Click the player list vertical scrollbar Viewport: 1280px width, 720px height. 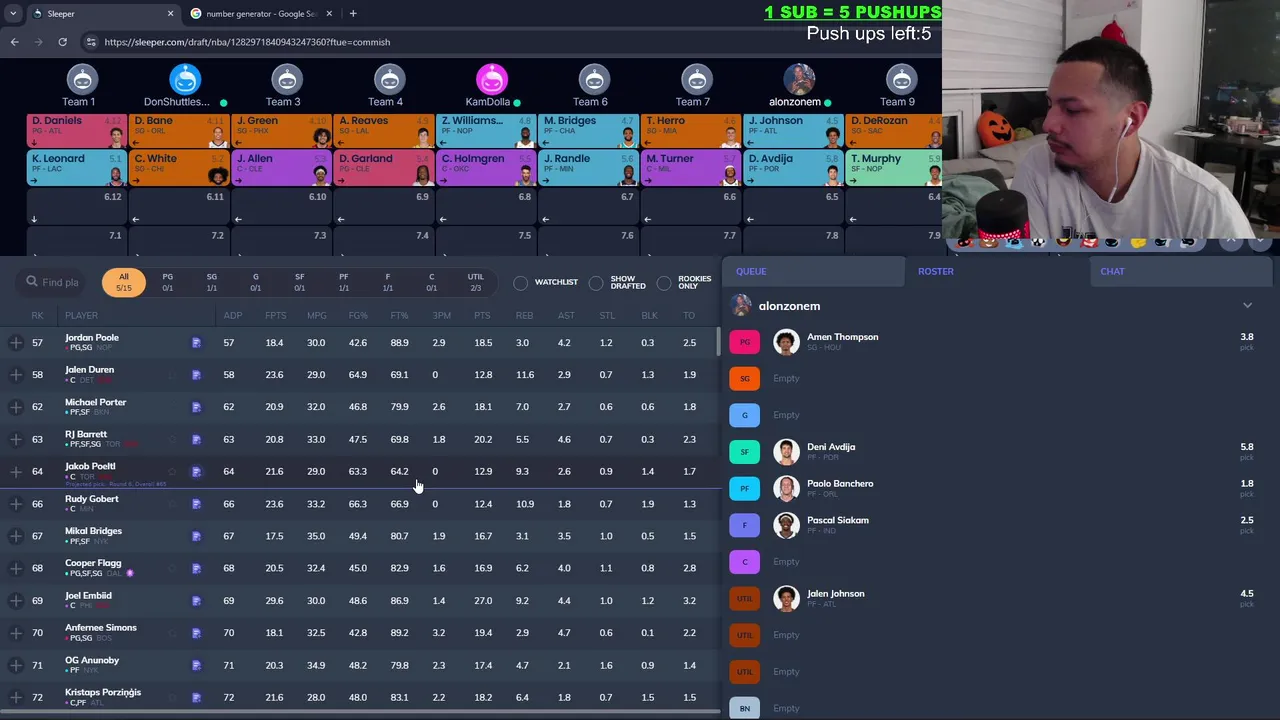(718, 340)
